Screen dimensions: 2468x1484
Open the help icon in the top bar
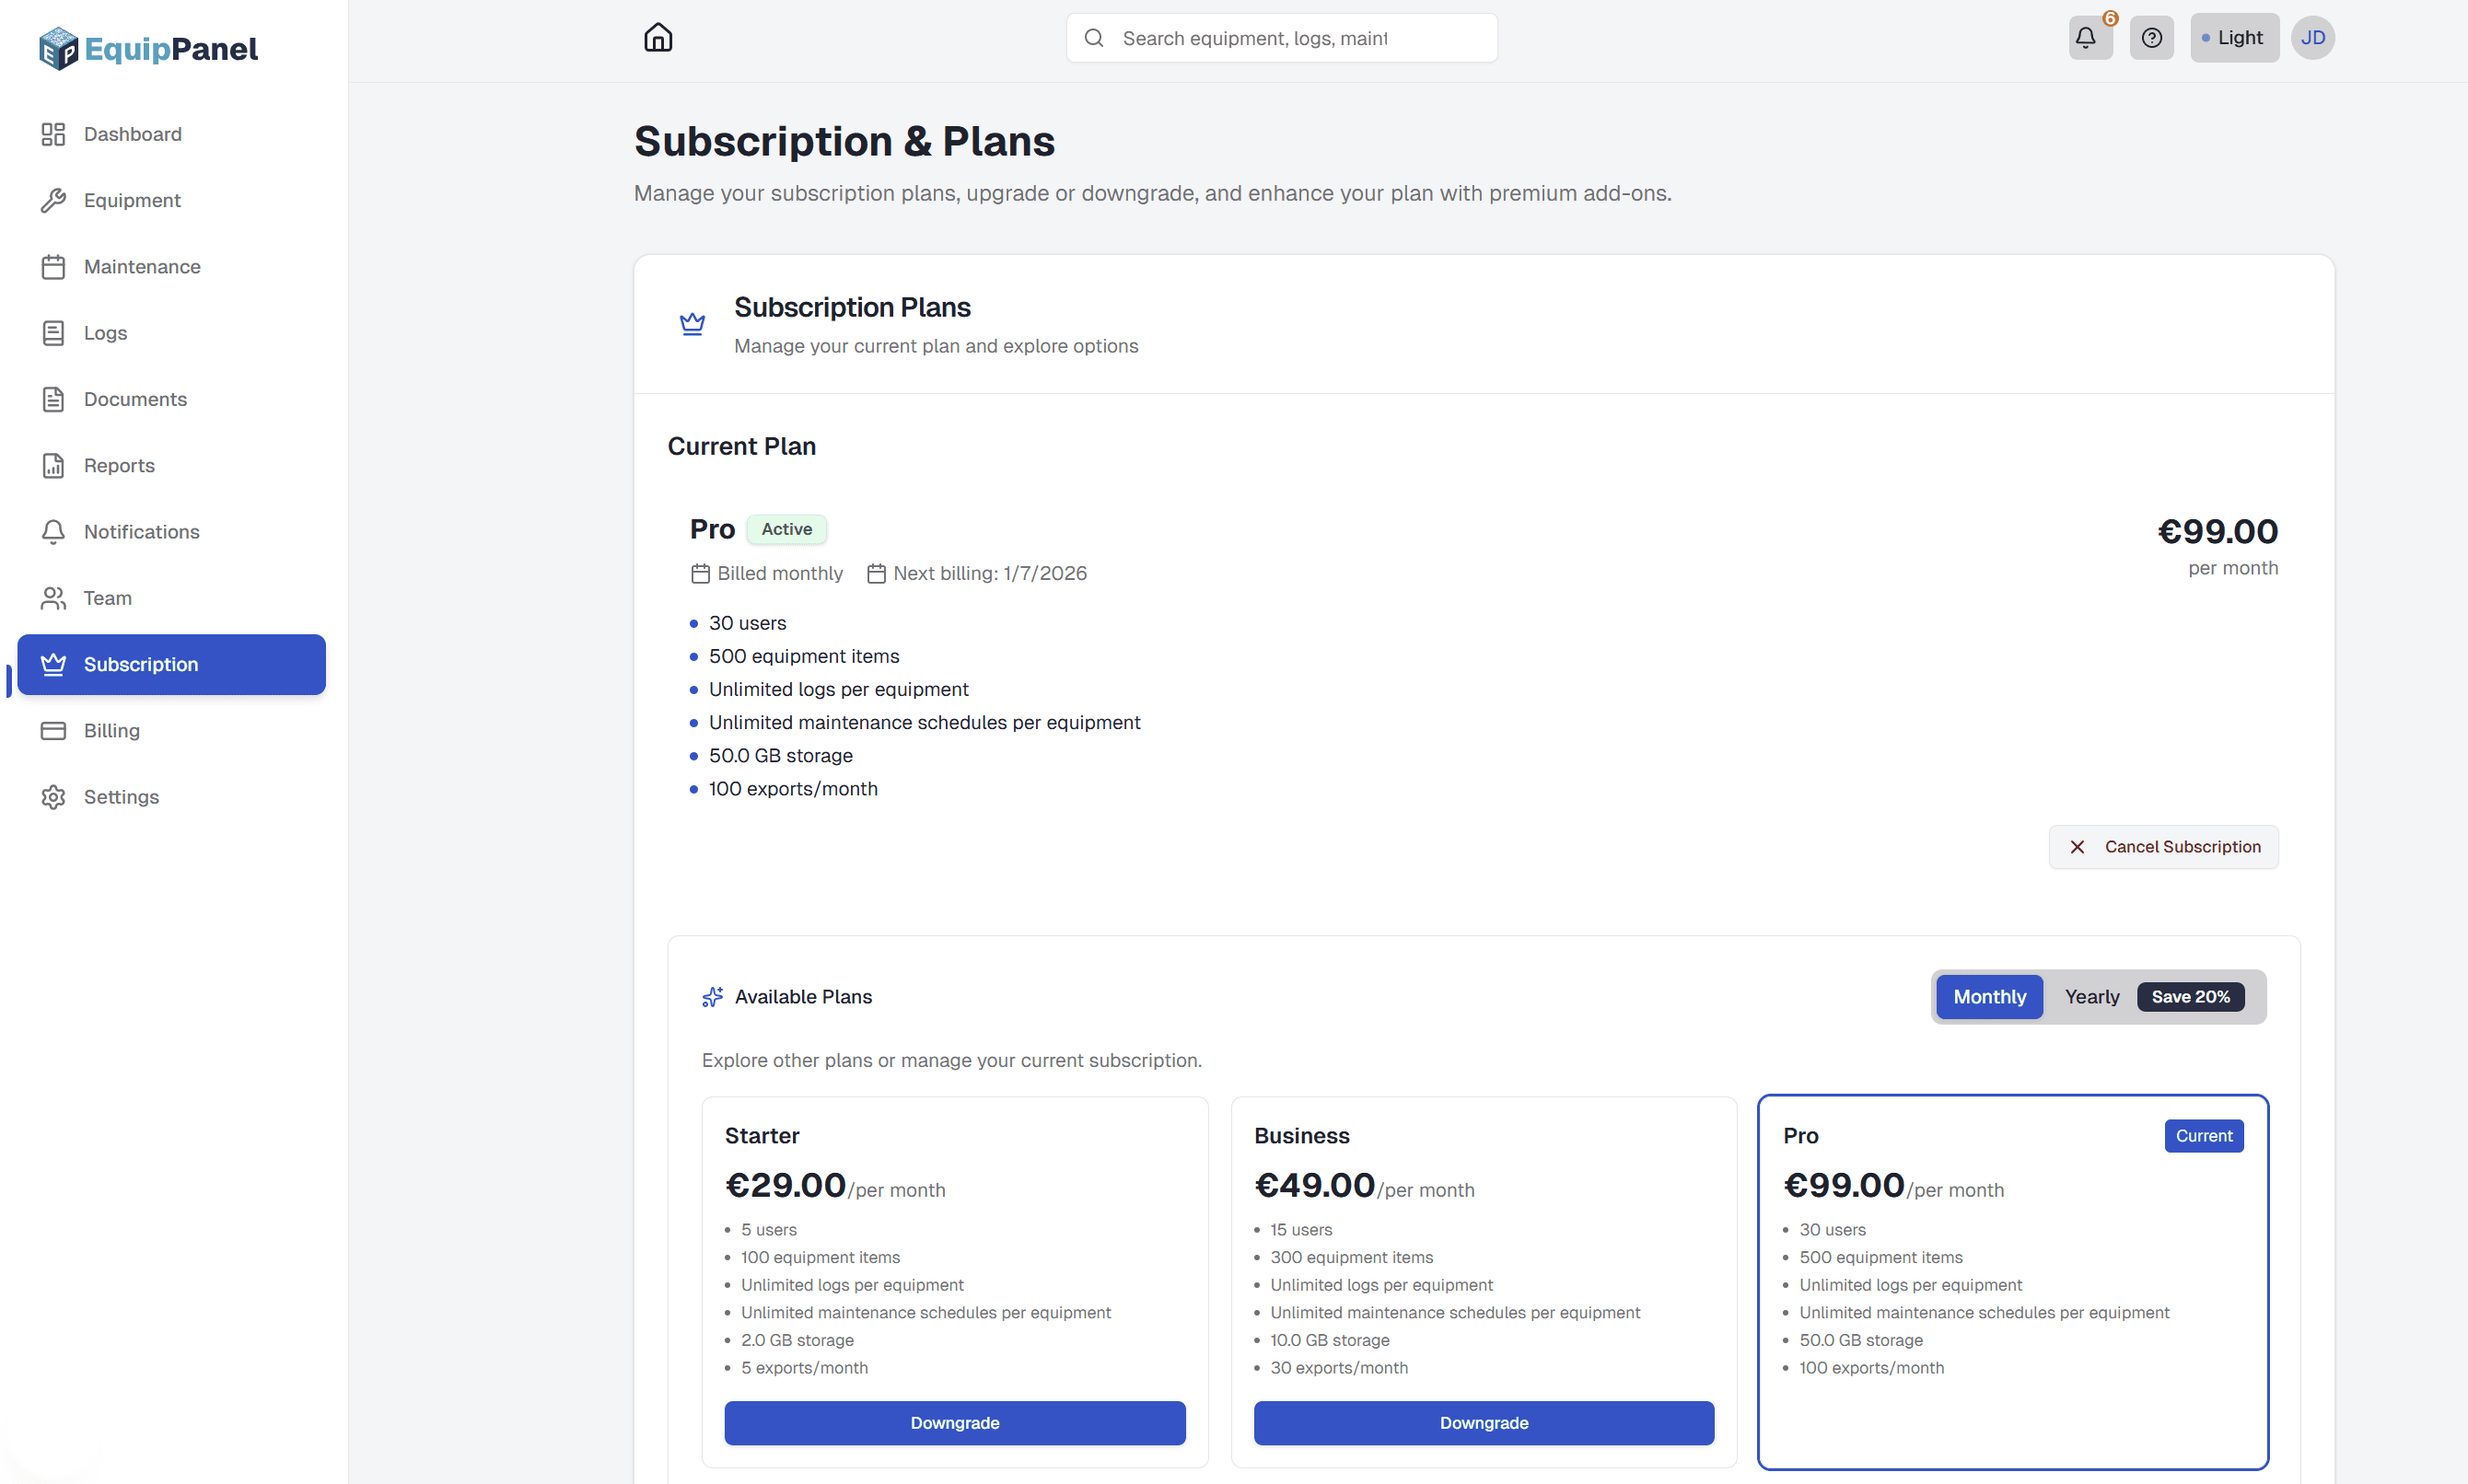[x=2151, y=37]
